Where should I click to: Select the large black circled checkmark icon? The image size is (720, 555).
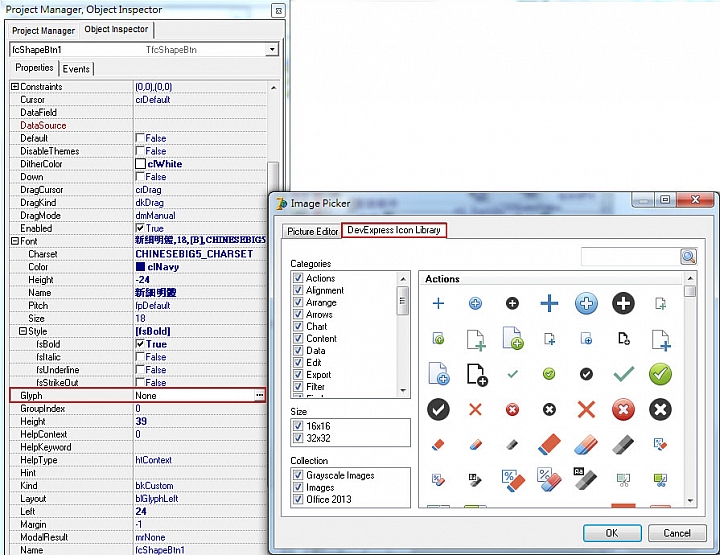pyautogui.click(x=438, y=409)
